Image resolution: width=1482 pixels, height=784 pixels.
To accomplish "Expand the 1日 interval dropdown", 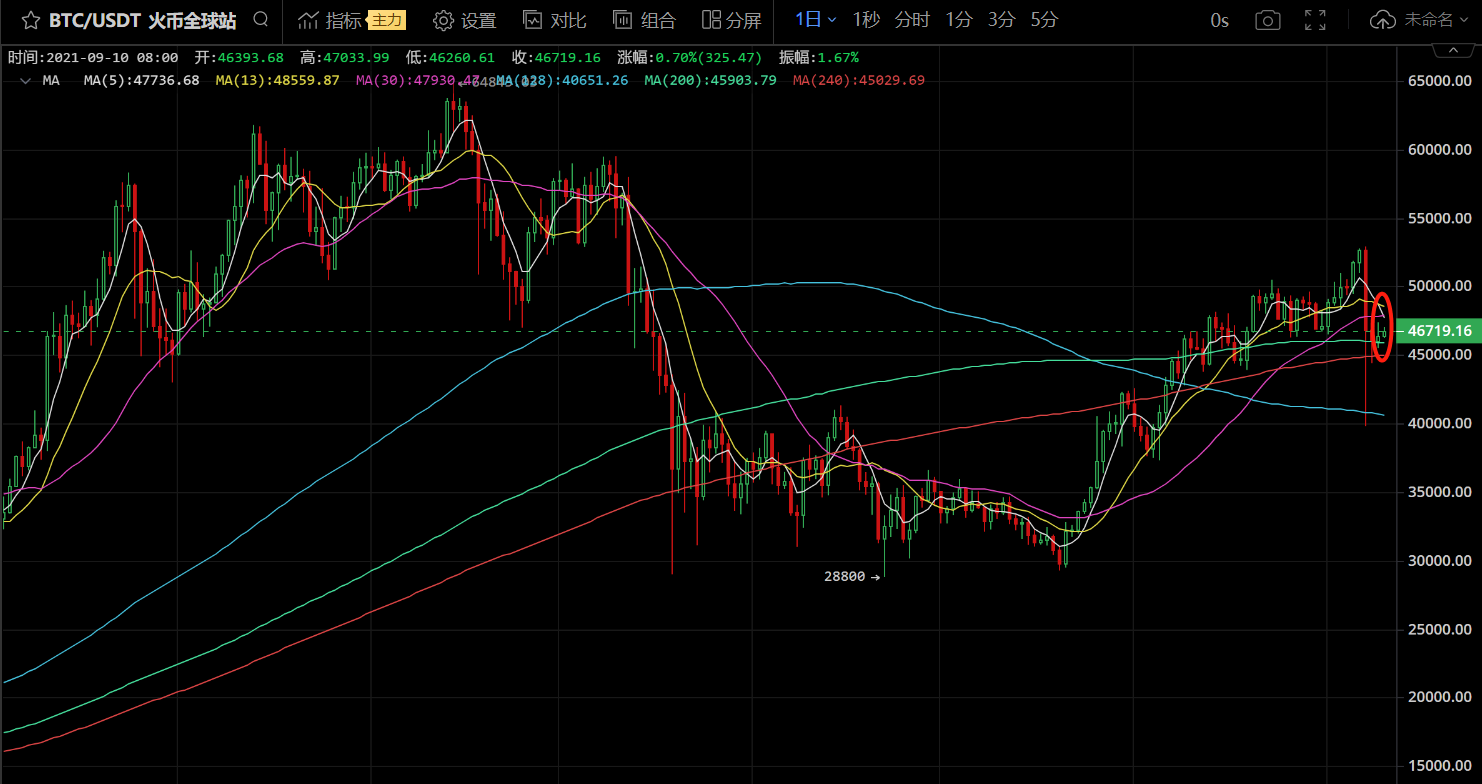I will [816, 19].
